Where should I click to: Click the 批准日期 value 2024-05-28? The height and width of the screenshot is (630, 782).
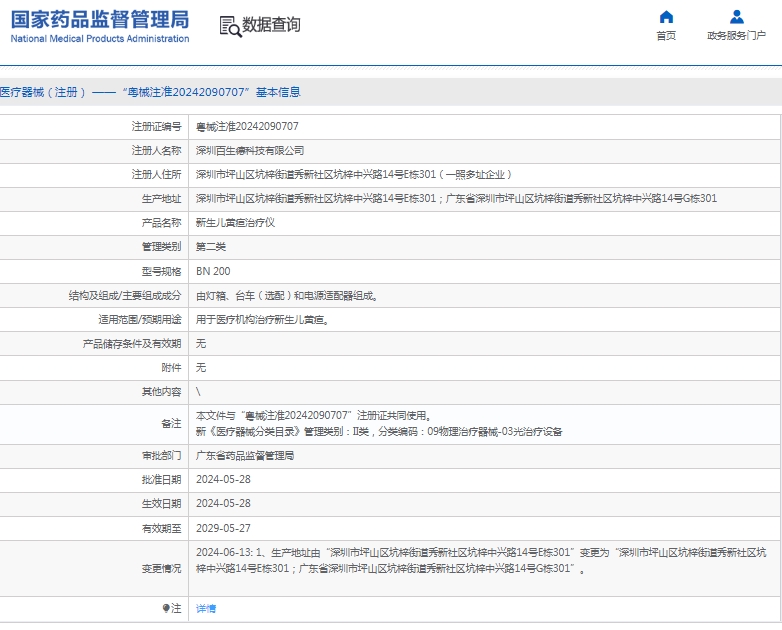[x=223, y=479]
